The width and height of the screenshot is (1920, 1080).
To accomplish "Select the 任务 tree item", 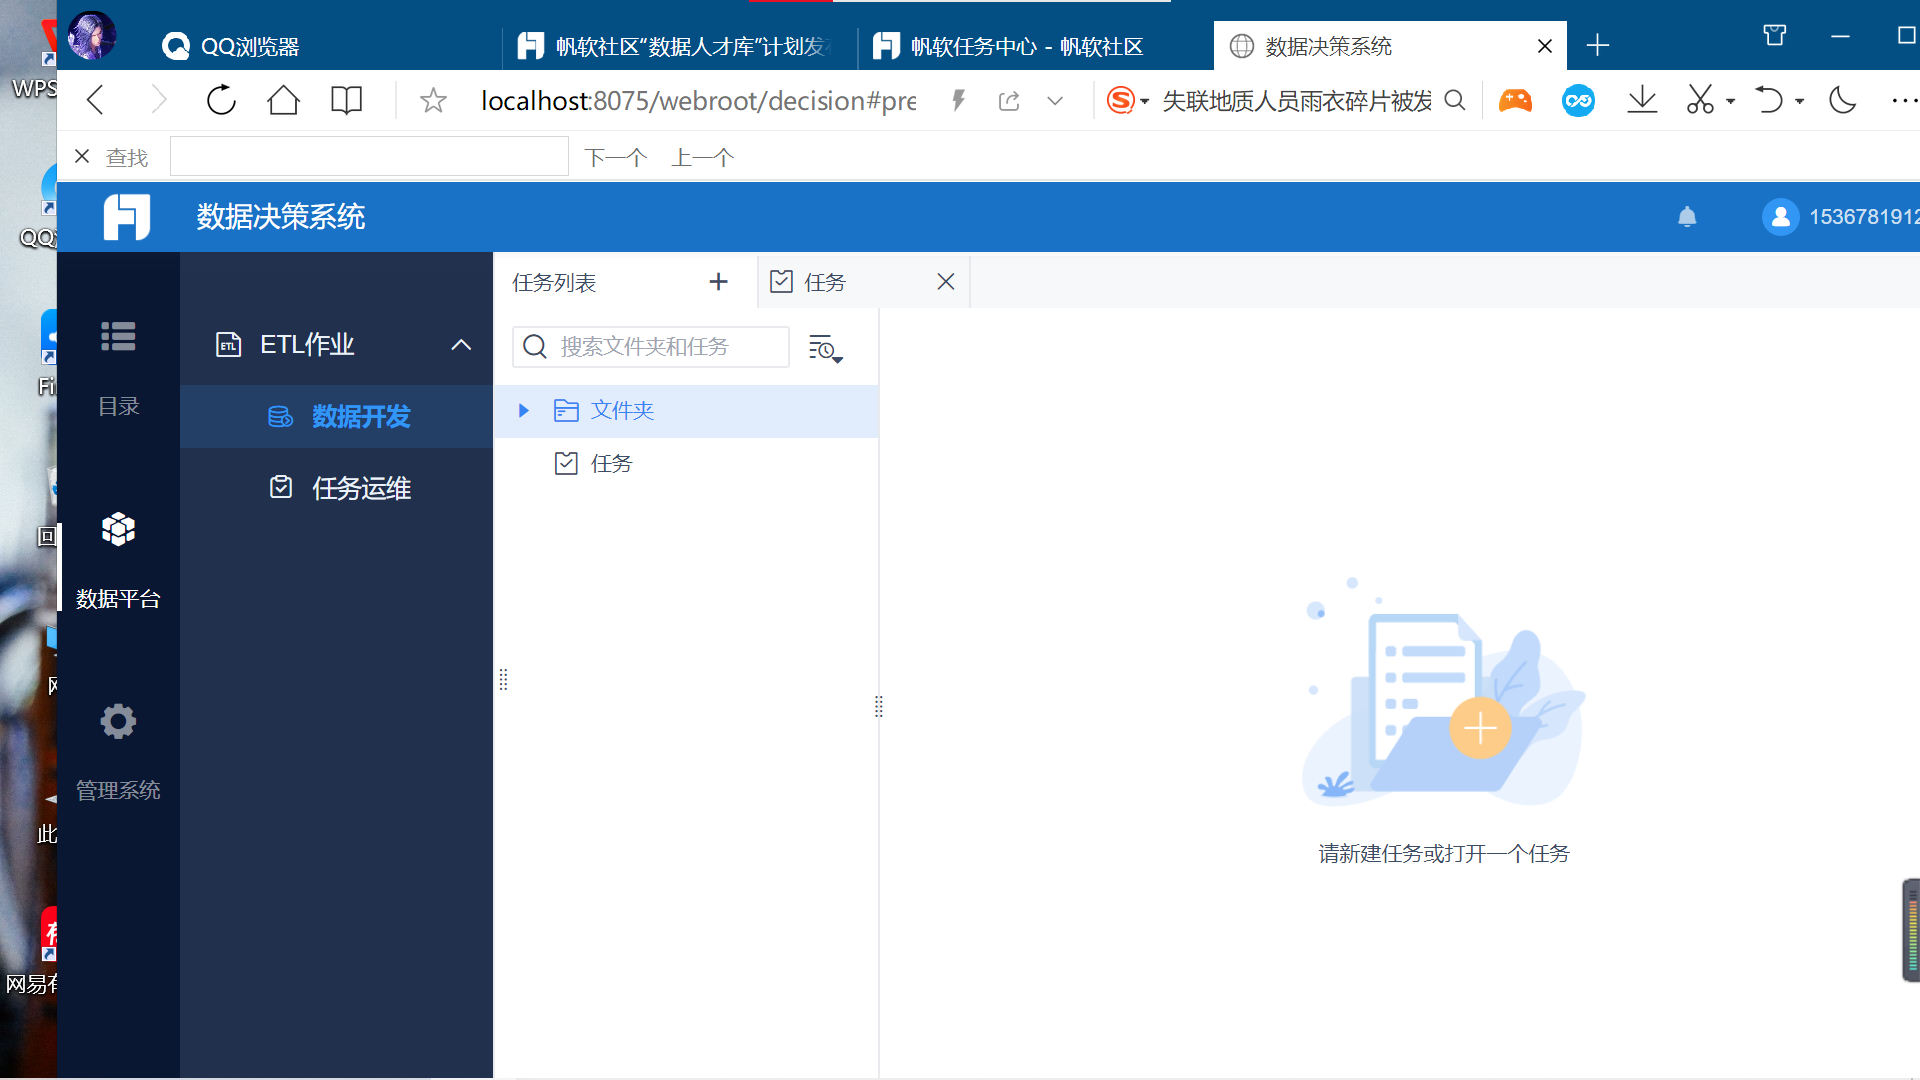I will tap(686, 463).
